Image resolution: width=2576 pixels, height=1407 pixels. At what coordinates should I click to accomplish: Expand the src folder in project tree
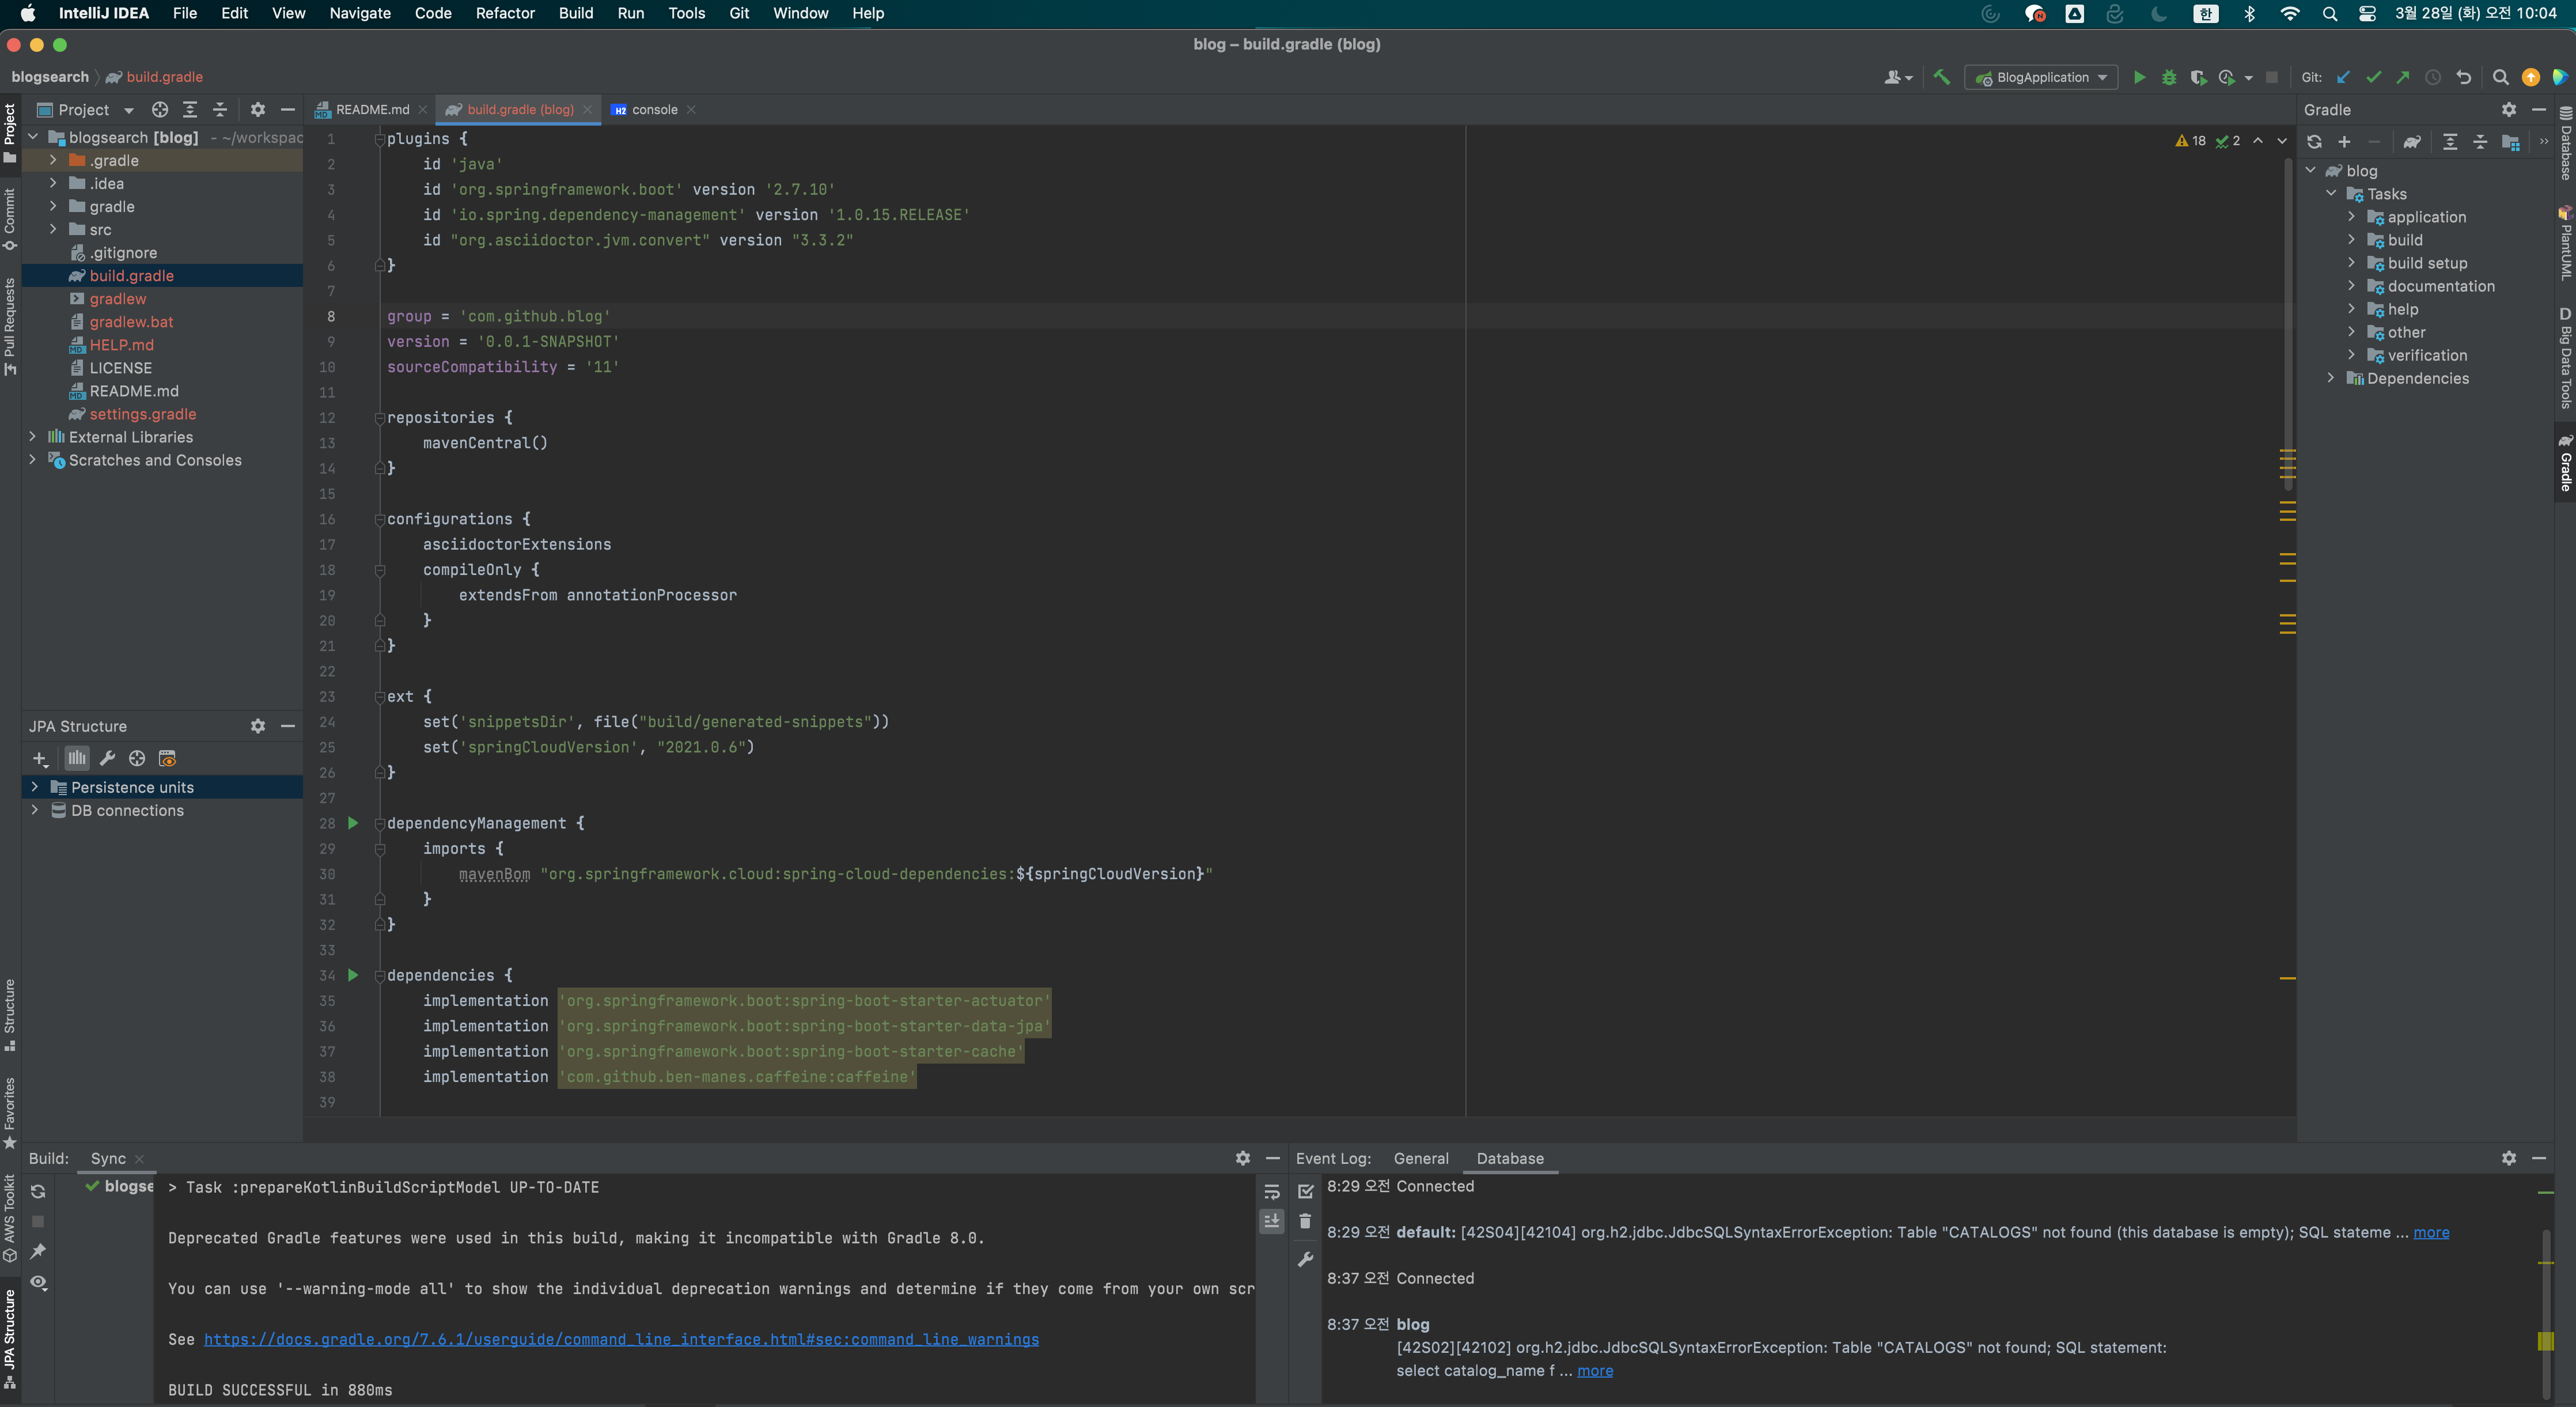pos(53,230)
